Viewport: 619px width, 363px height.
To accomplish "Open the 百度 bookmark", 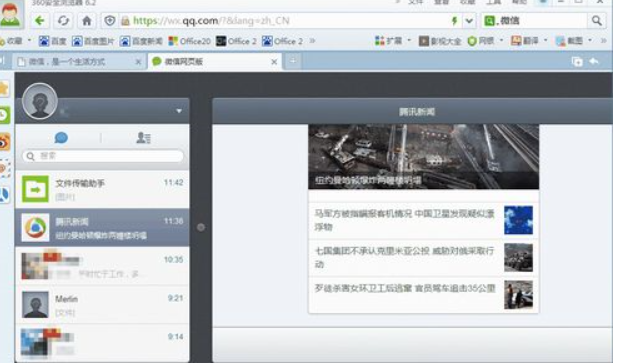I will tap(53, 41).
